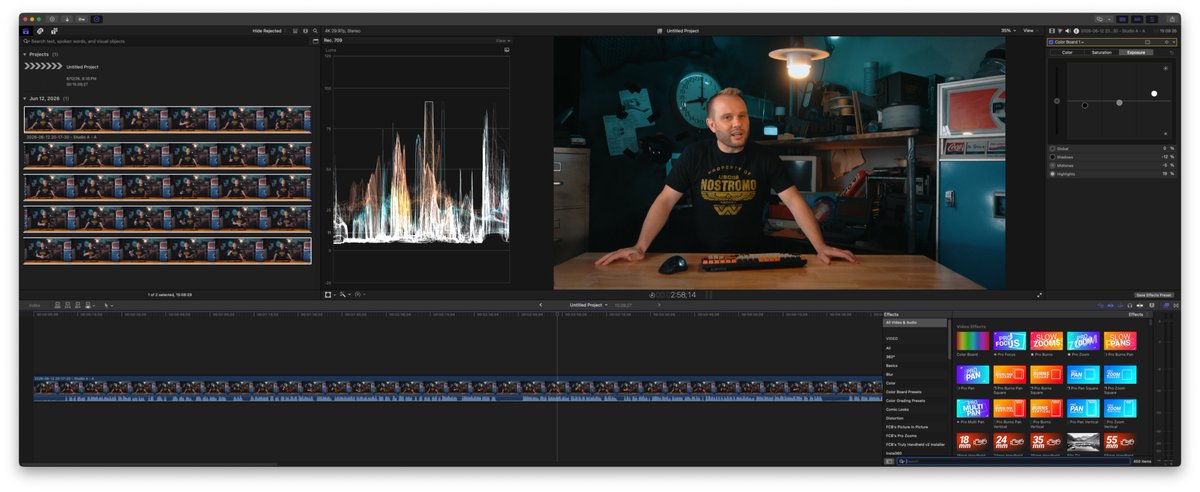Click the Color Board mask icon
Viewport: 1200px width, 492px height.
[1148, 42]
